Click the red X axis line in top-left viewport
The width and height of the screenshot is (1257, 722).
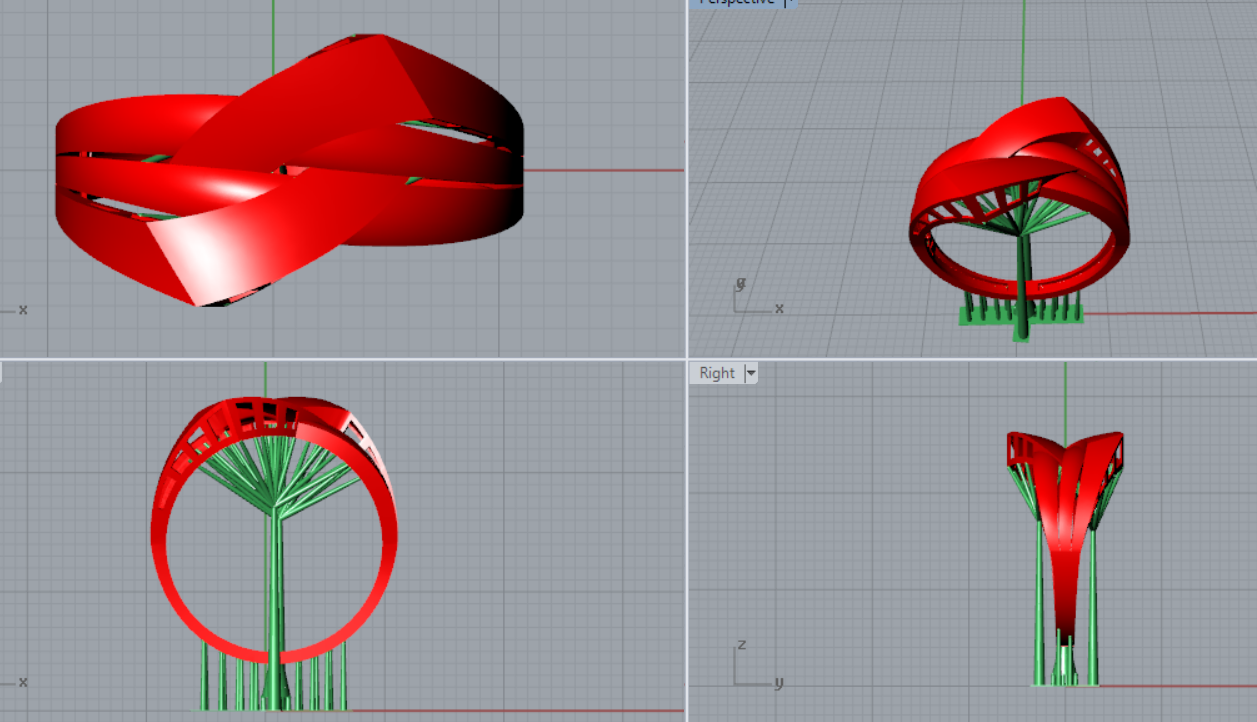(600, 170)
